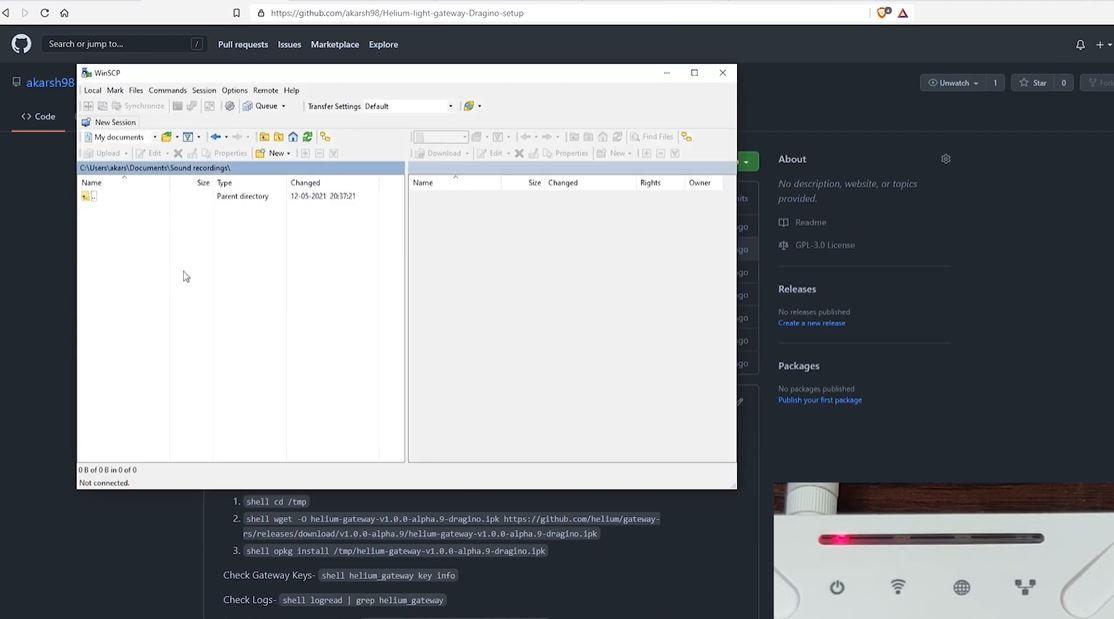
Task: Go to local parent directory folder icon
Action: point(264,137)
